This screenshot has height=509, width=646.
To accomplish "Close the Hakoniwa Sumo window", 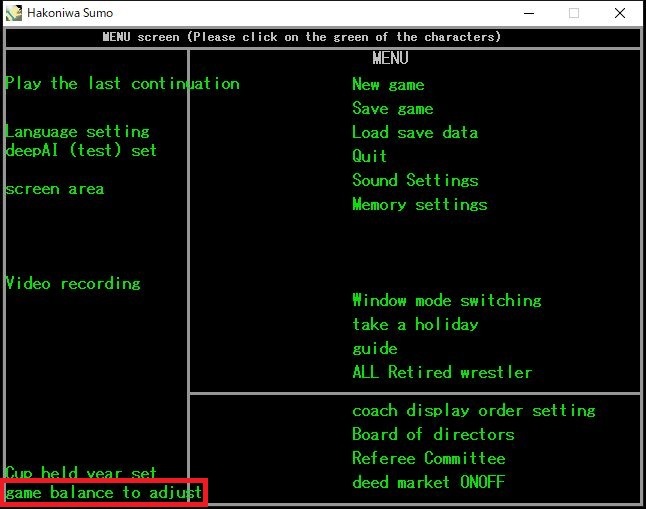I will pyautogui.click(x=620, y=13).
